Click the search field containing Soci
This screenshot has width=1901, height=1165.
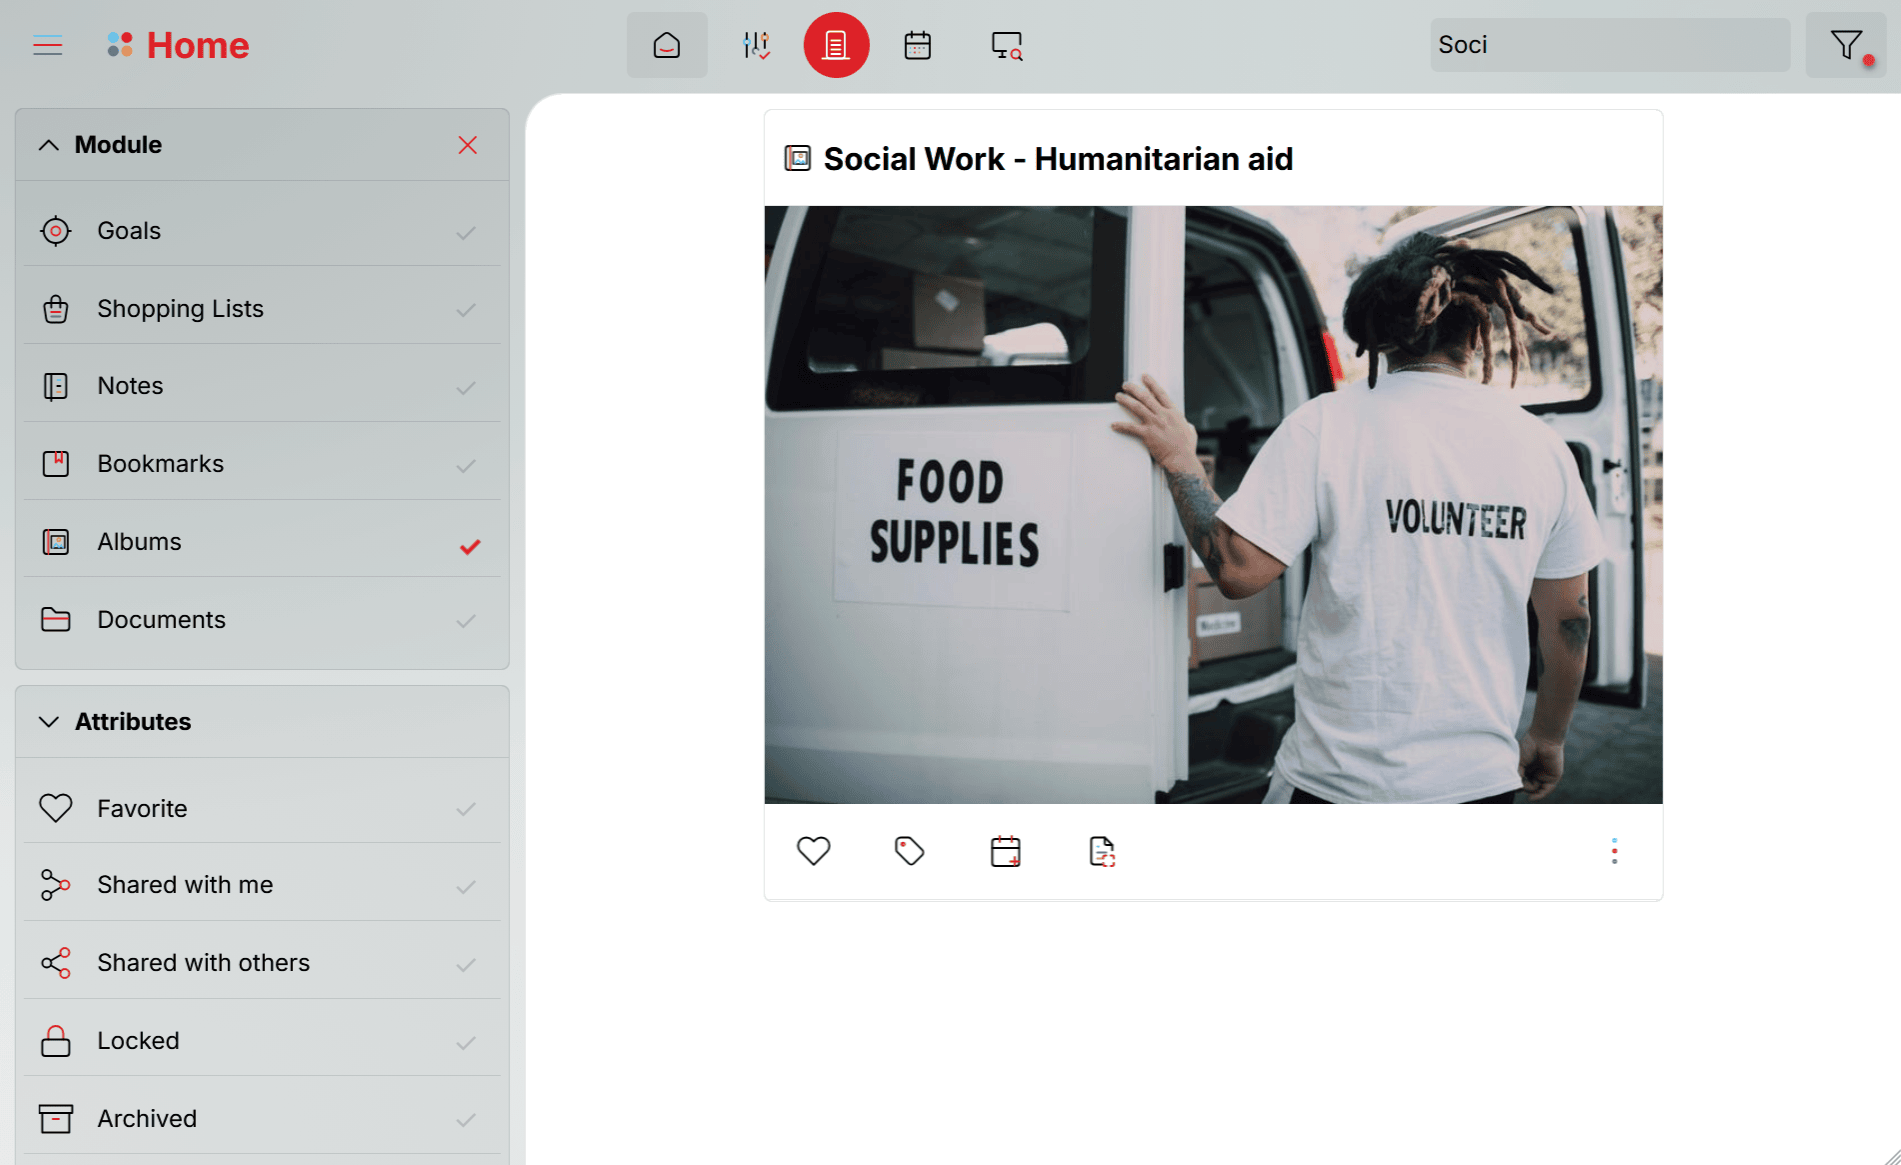[x=1609, y=44]
